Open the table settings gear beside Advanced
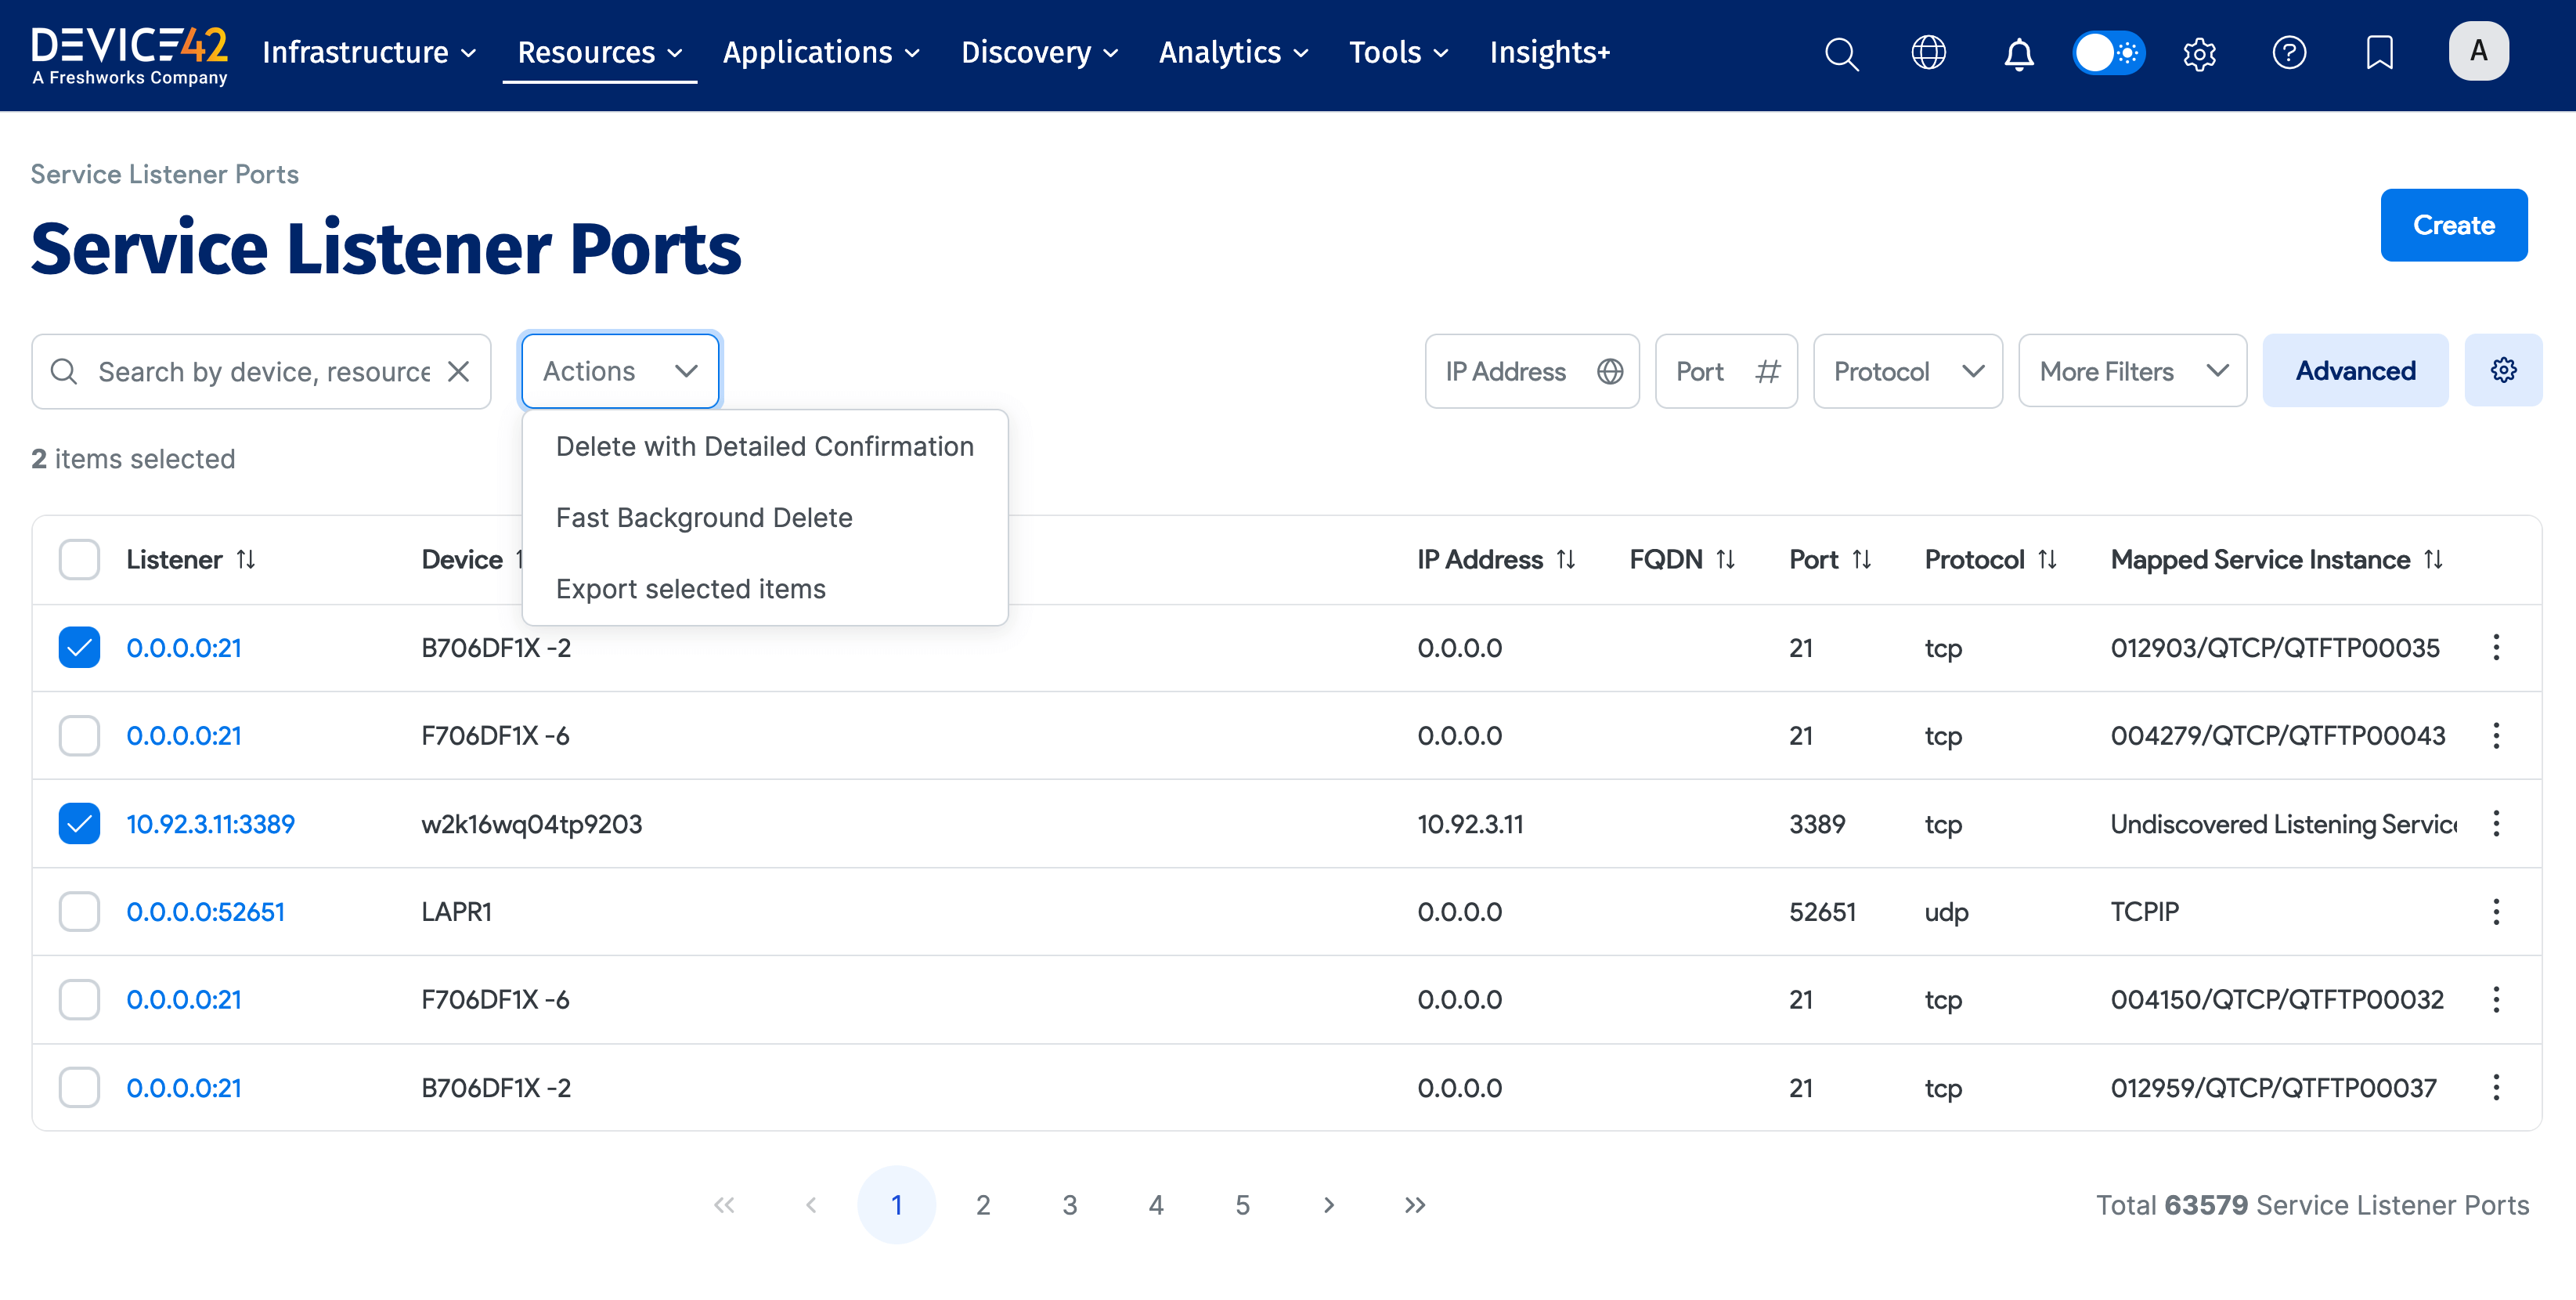This screenshot has width=2576, height=1300. 2504,370
